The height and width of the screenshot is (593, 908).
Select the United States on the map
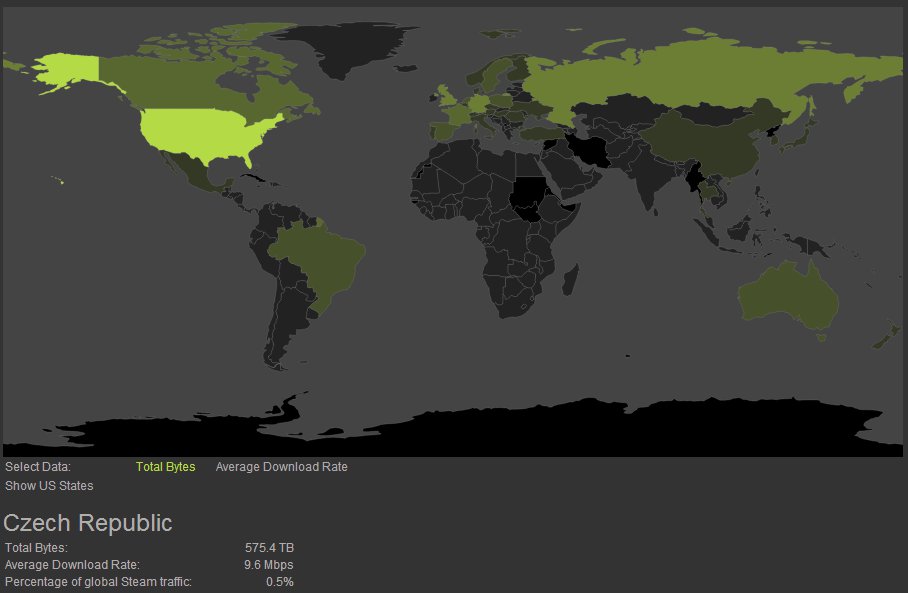[203, 133]
